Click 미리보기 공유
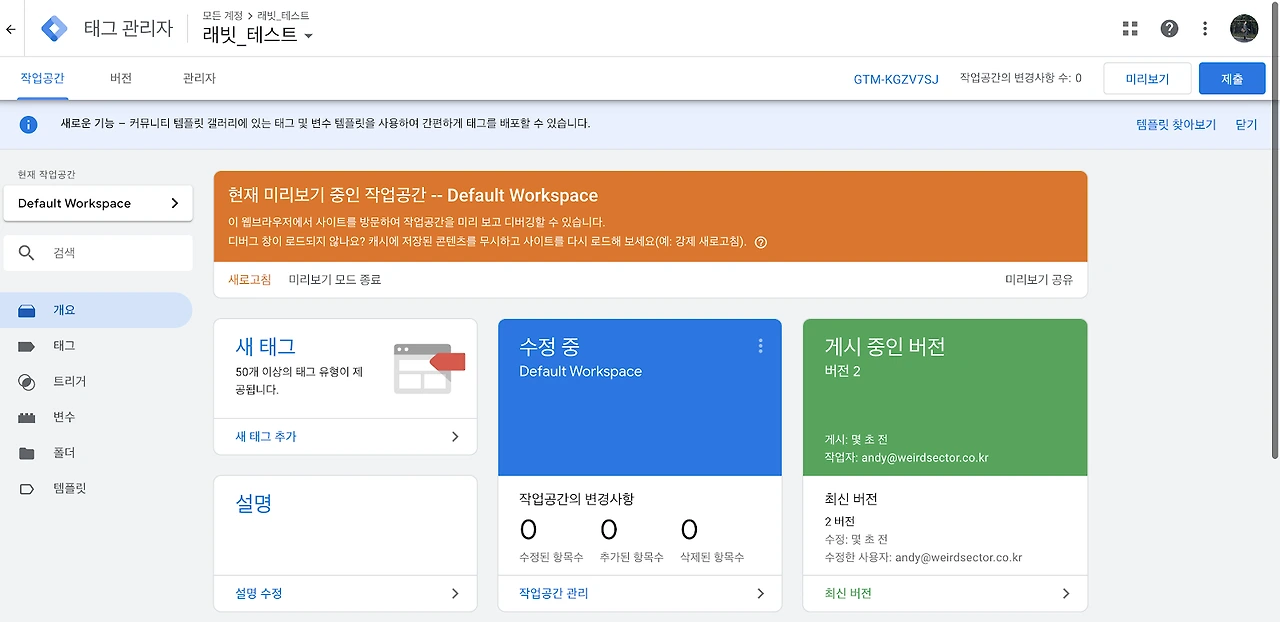 [1039, 280]
